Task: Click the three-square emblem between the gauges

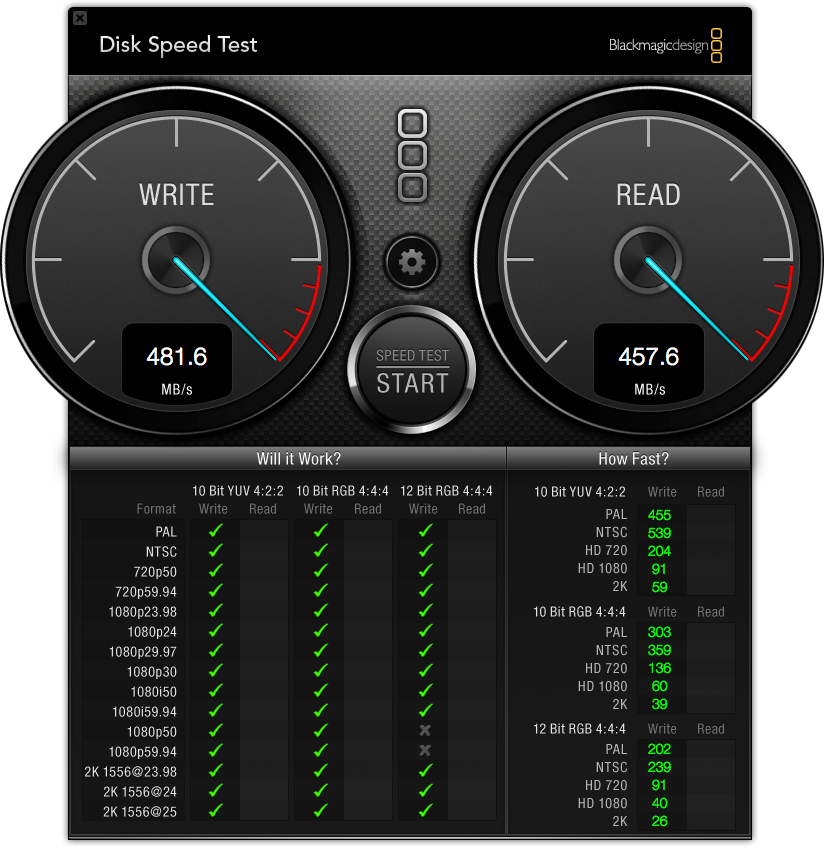Action: click(412, 156)
